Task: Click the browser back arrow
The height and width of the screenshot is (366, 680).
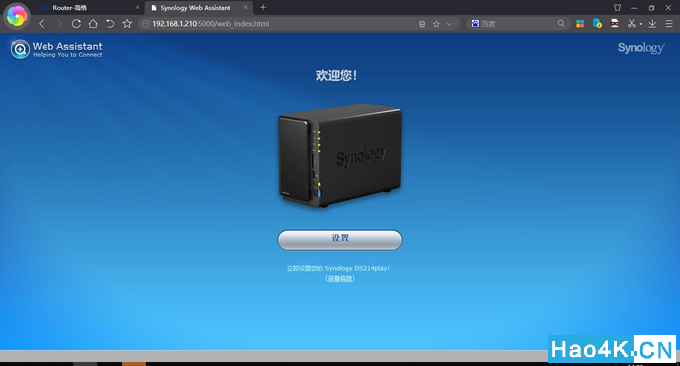Action: (x=42, y=24)
